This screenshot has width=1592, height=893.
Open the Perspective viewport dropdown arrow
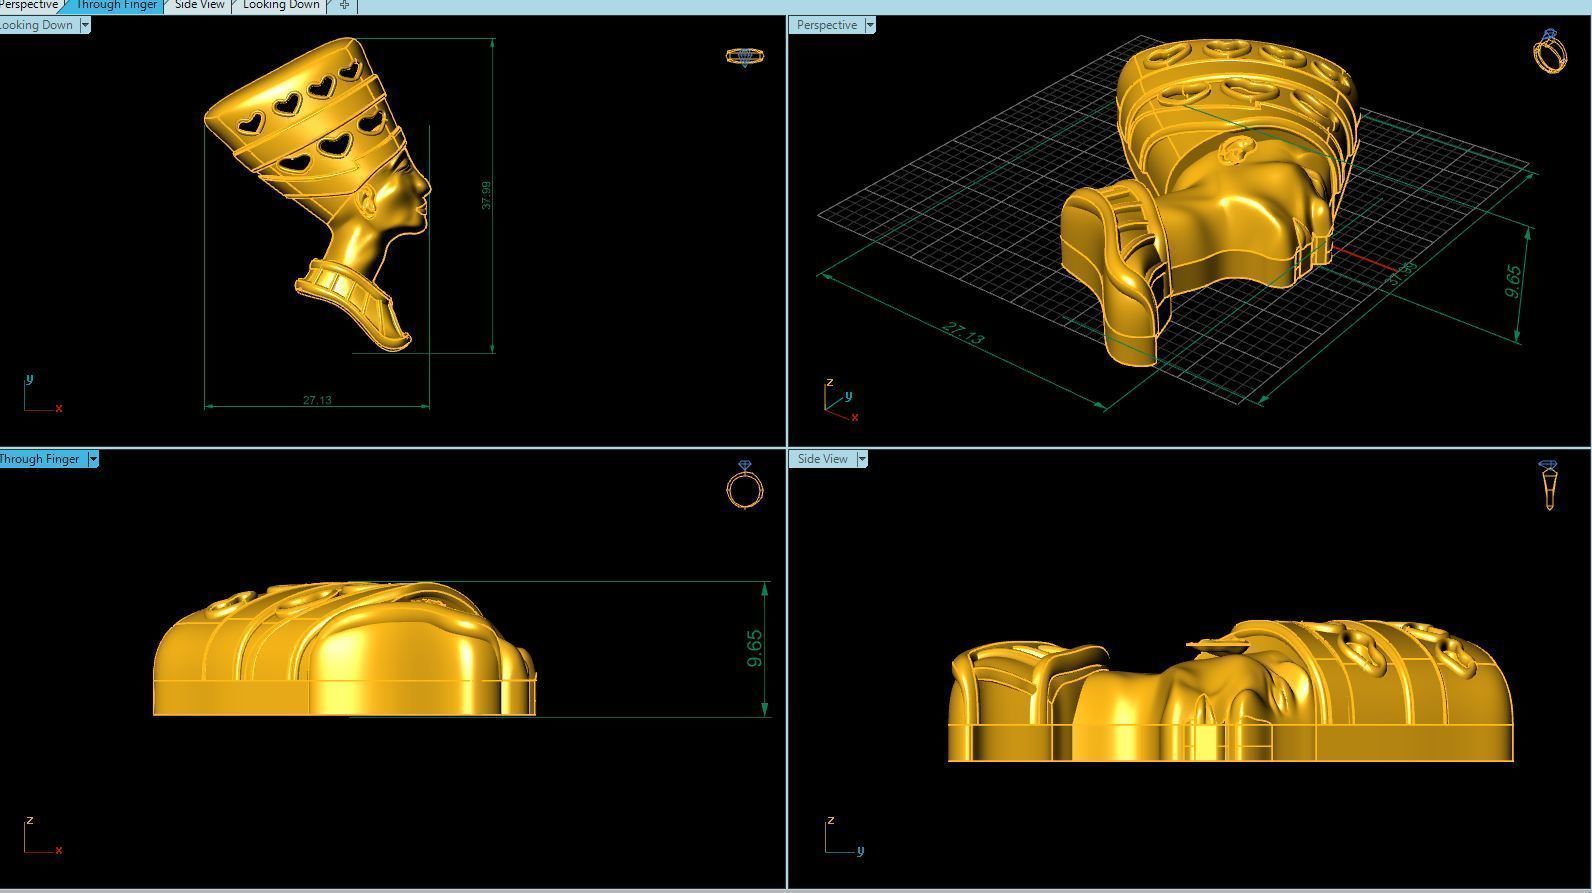pyautogui.click(x=869, y=25)
